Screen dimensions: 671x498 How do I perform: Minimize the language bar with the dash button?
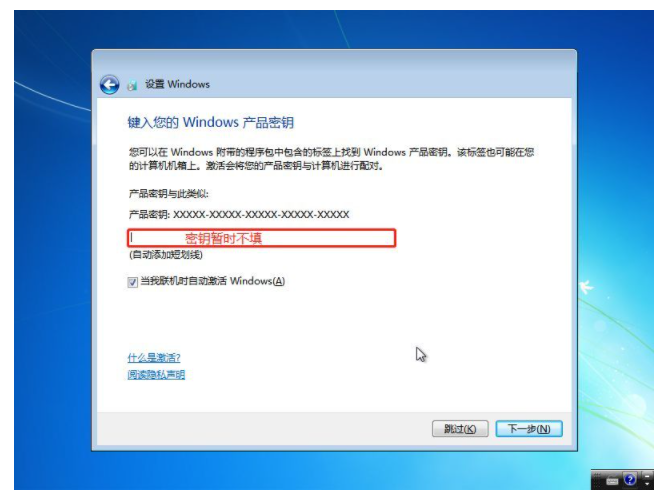[647, 476]
